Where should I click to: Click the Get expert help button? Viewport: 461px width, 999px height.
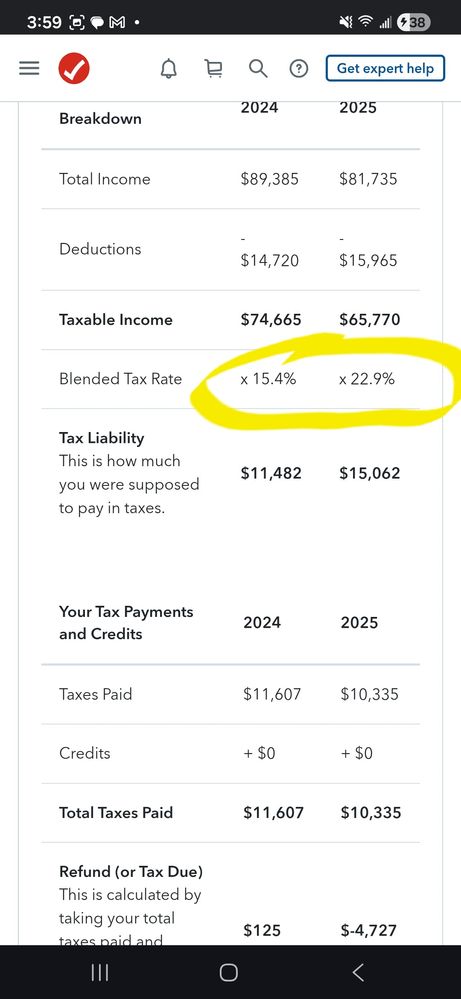tap(385, 68)
